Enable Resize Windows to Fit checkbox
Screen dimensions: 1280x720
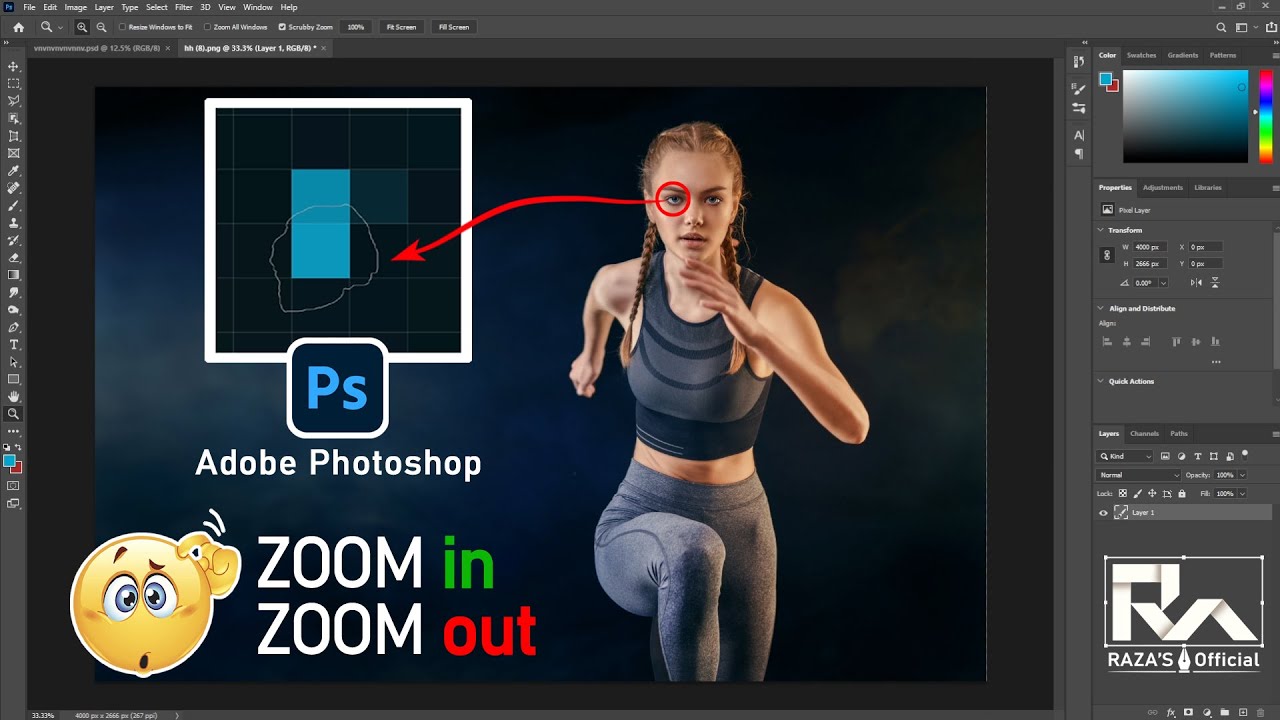(122, 27)
